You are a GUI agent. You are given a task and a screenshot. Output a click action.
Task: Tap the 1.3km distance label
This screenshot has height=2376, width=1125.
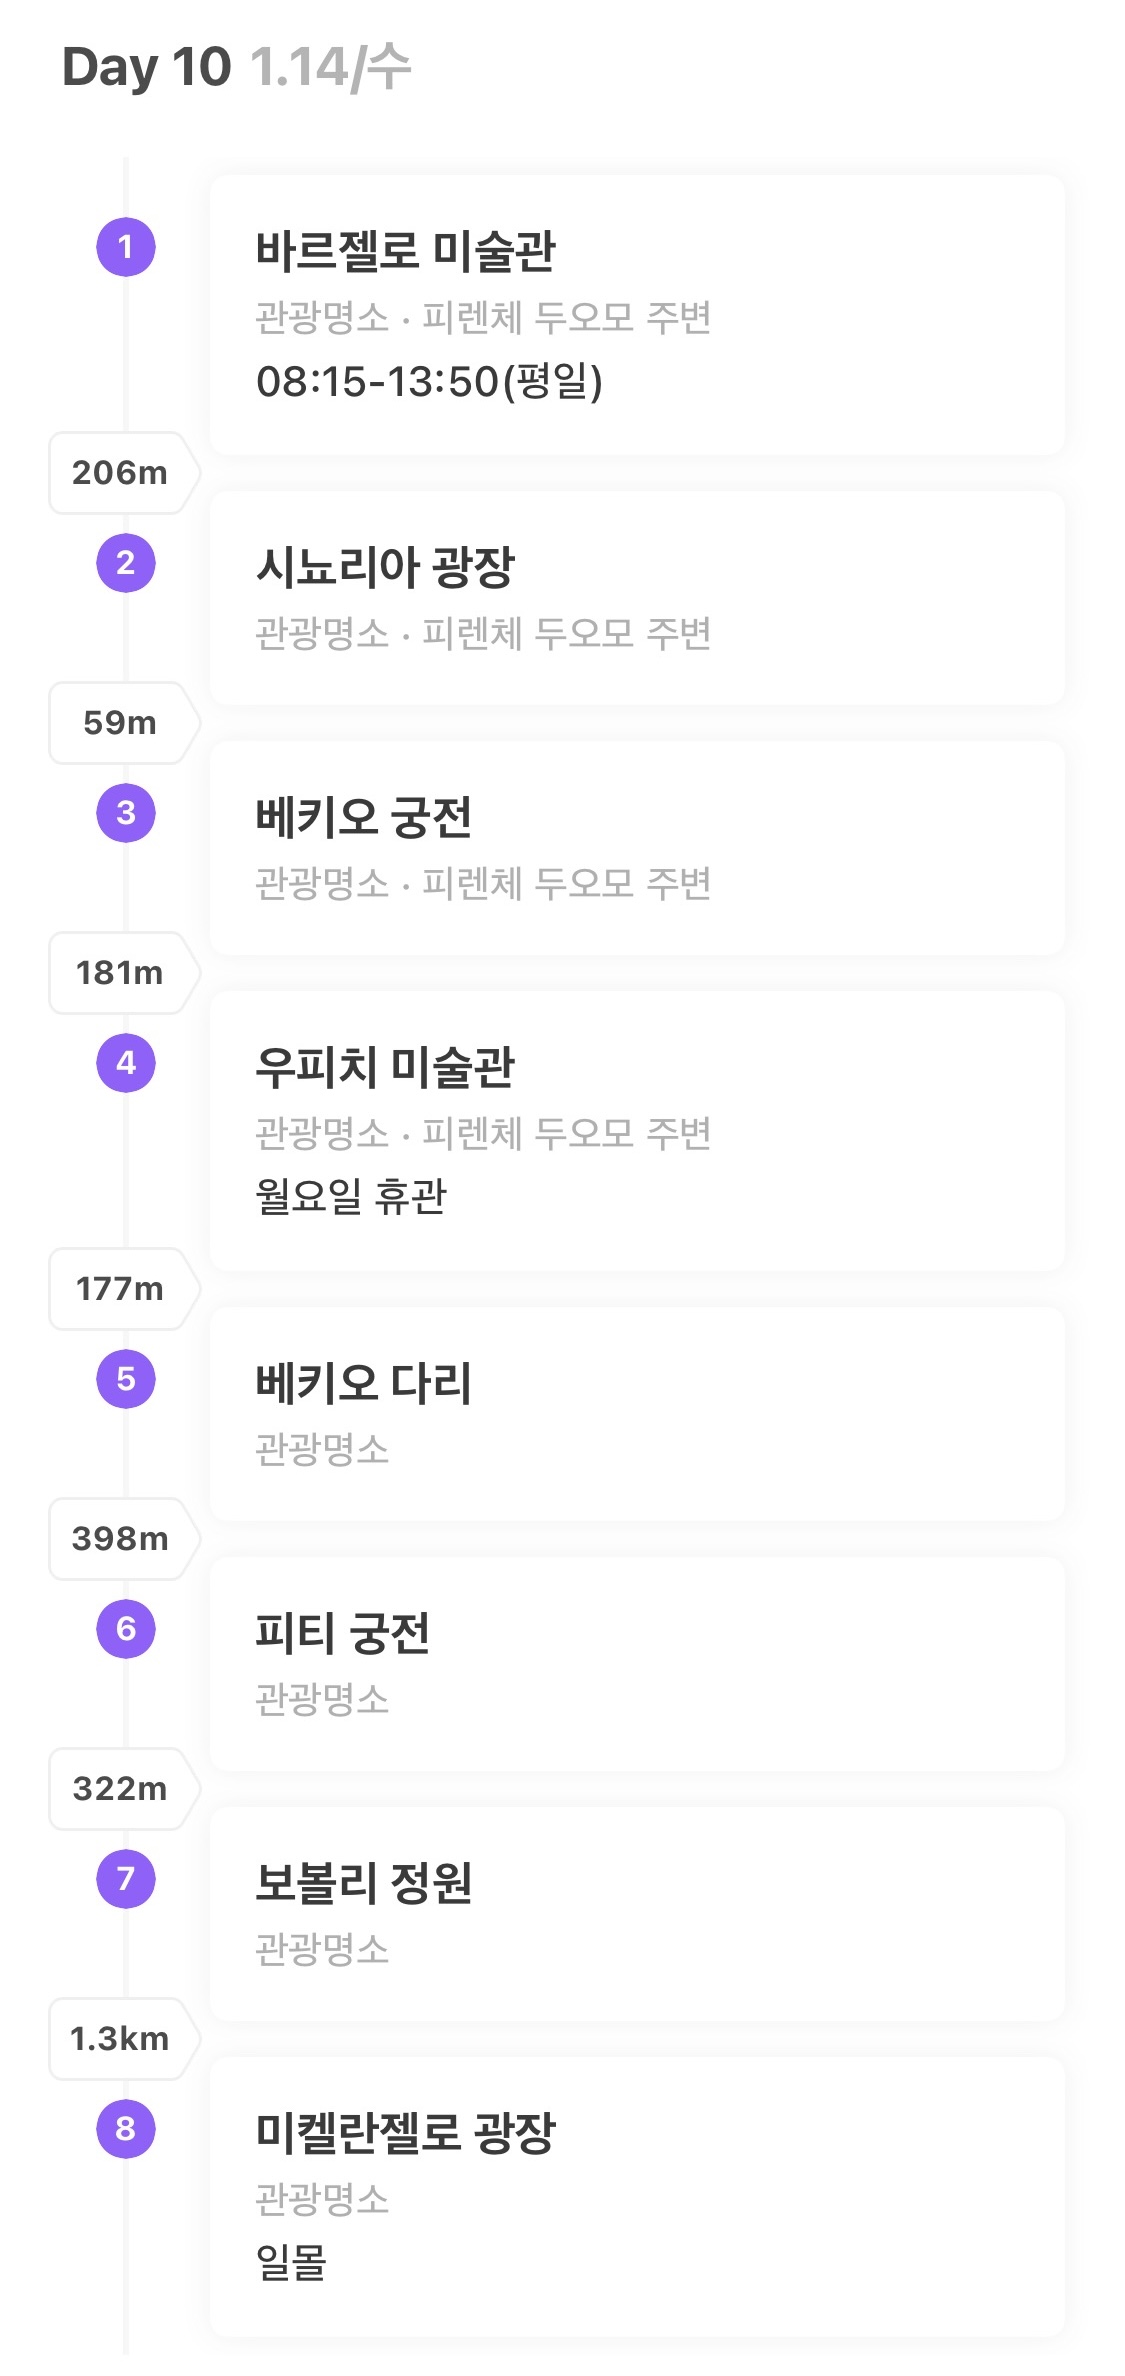pyautogui.click(x=120, y=2039)
